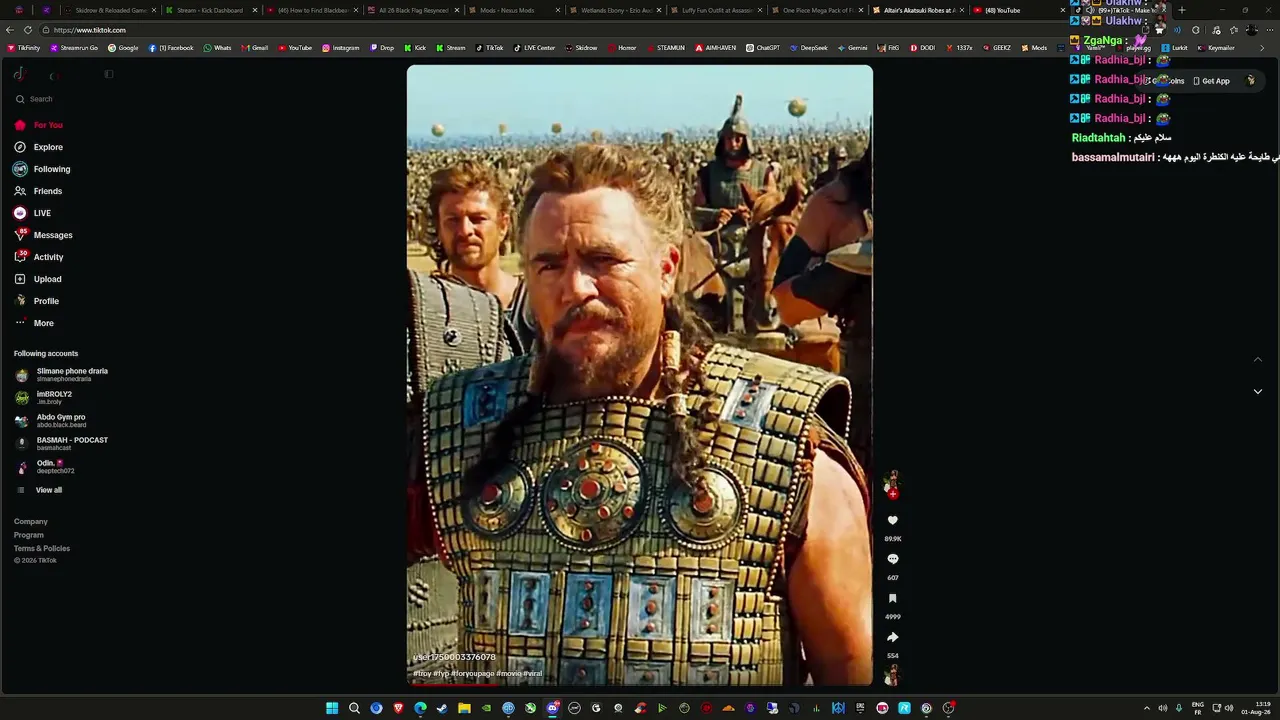Open the DeepSeek bookmark
Viewport: 1280px width, 720px height.
click(x=808, y=48)
